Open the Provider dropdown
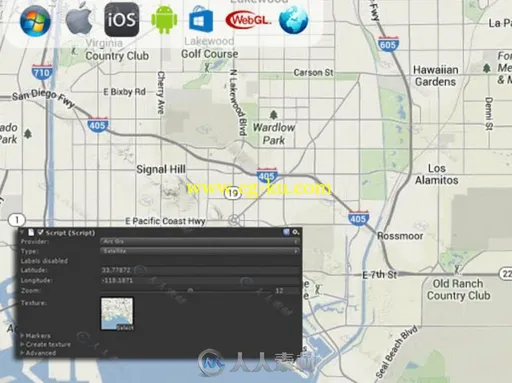The width and height of the screenshot is (512, 383). point(200,241)
